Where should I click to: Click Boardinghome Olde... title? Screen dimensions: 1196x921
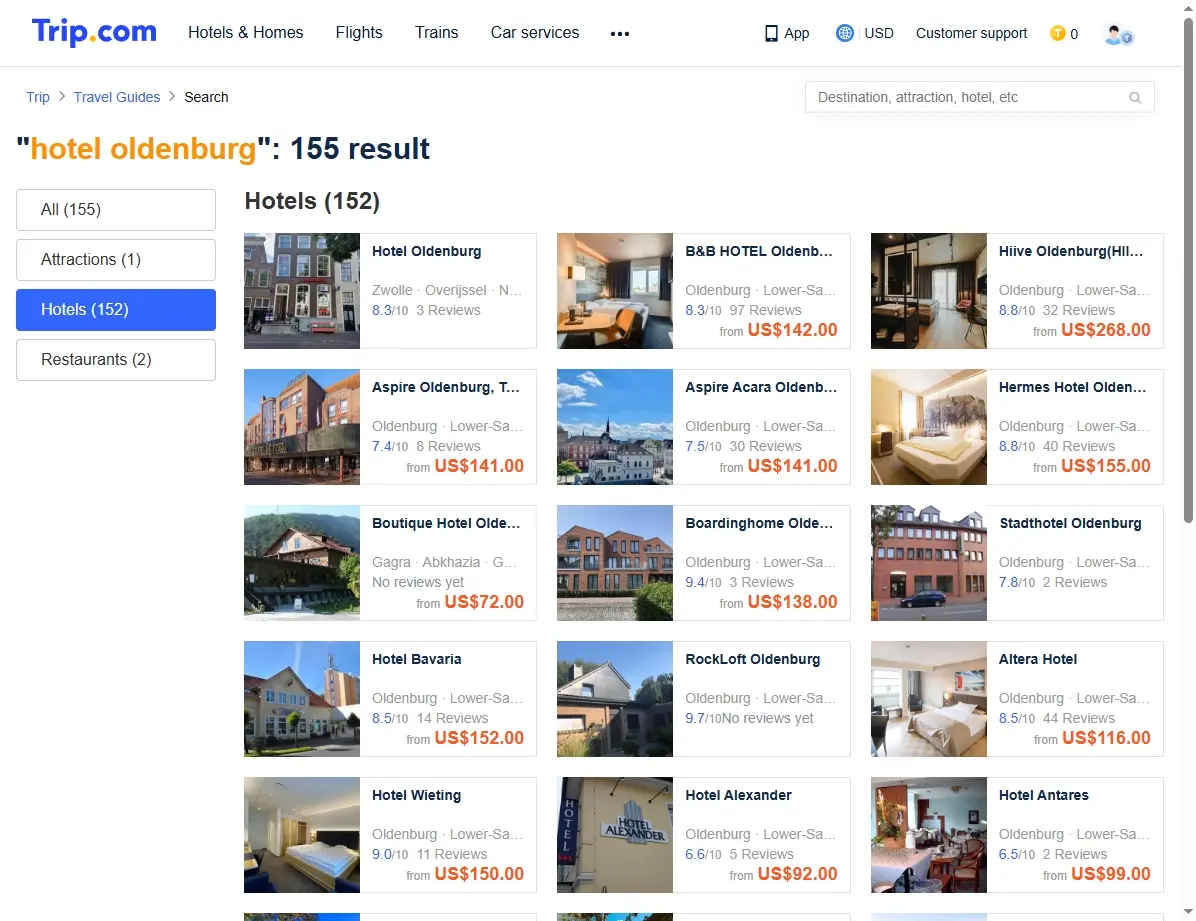point(759,523)
